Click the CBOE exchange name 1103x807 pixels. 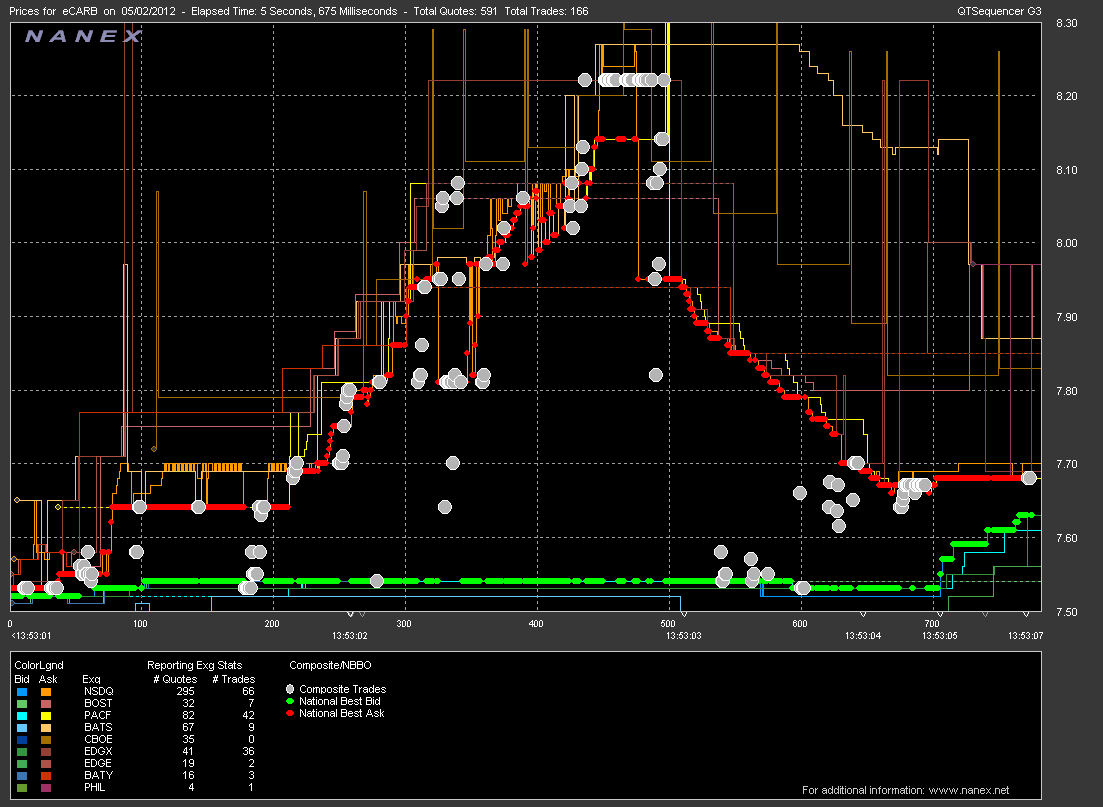[98, 739]
